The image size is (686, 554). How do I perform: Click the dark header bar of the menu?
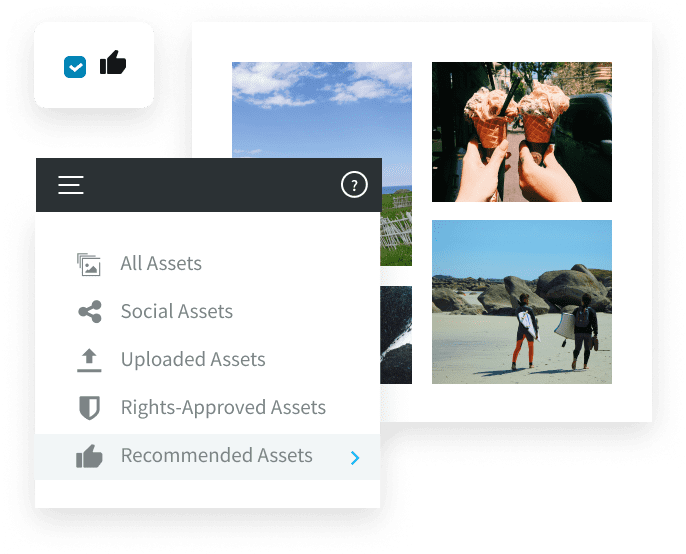click(x=209, y=185)
